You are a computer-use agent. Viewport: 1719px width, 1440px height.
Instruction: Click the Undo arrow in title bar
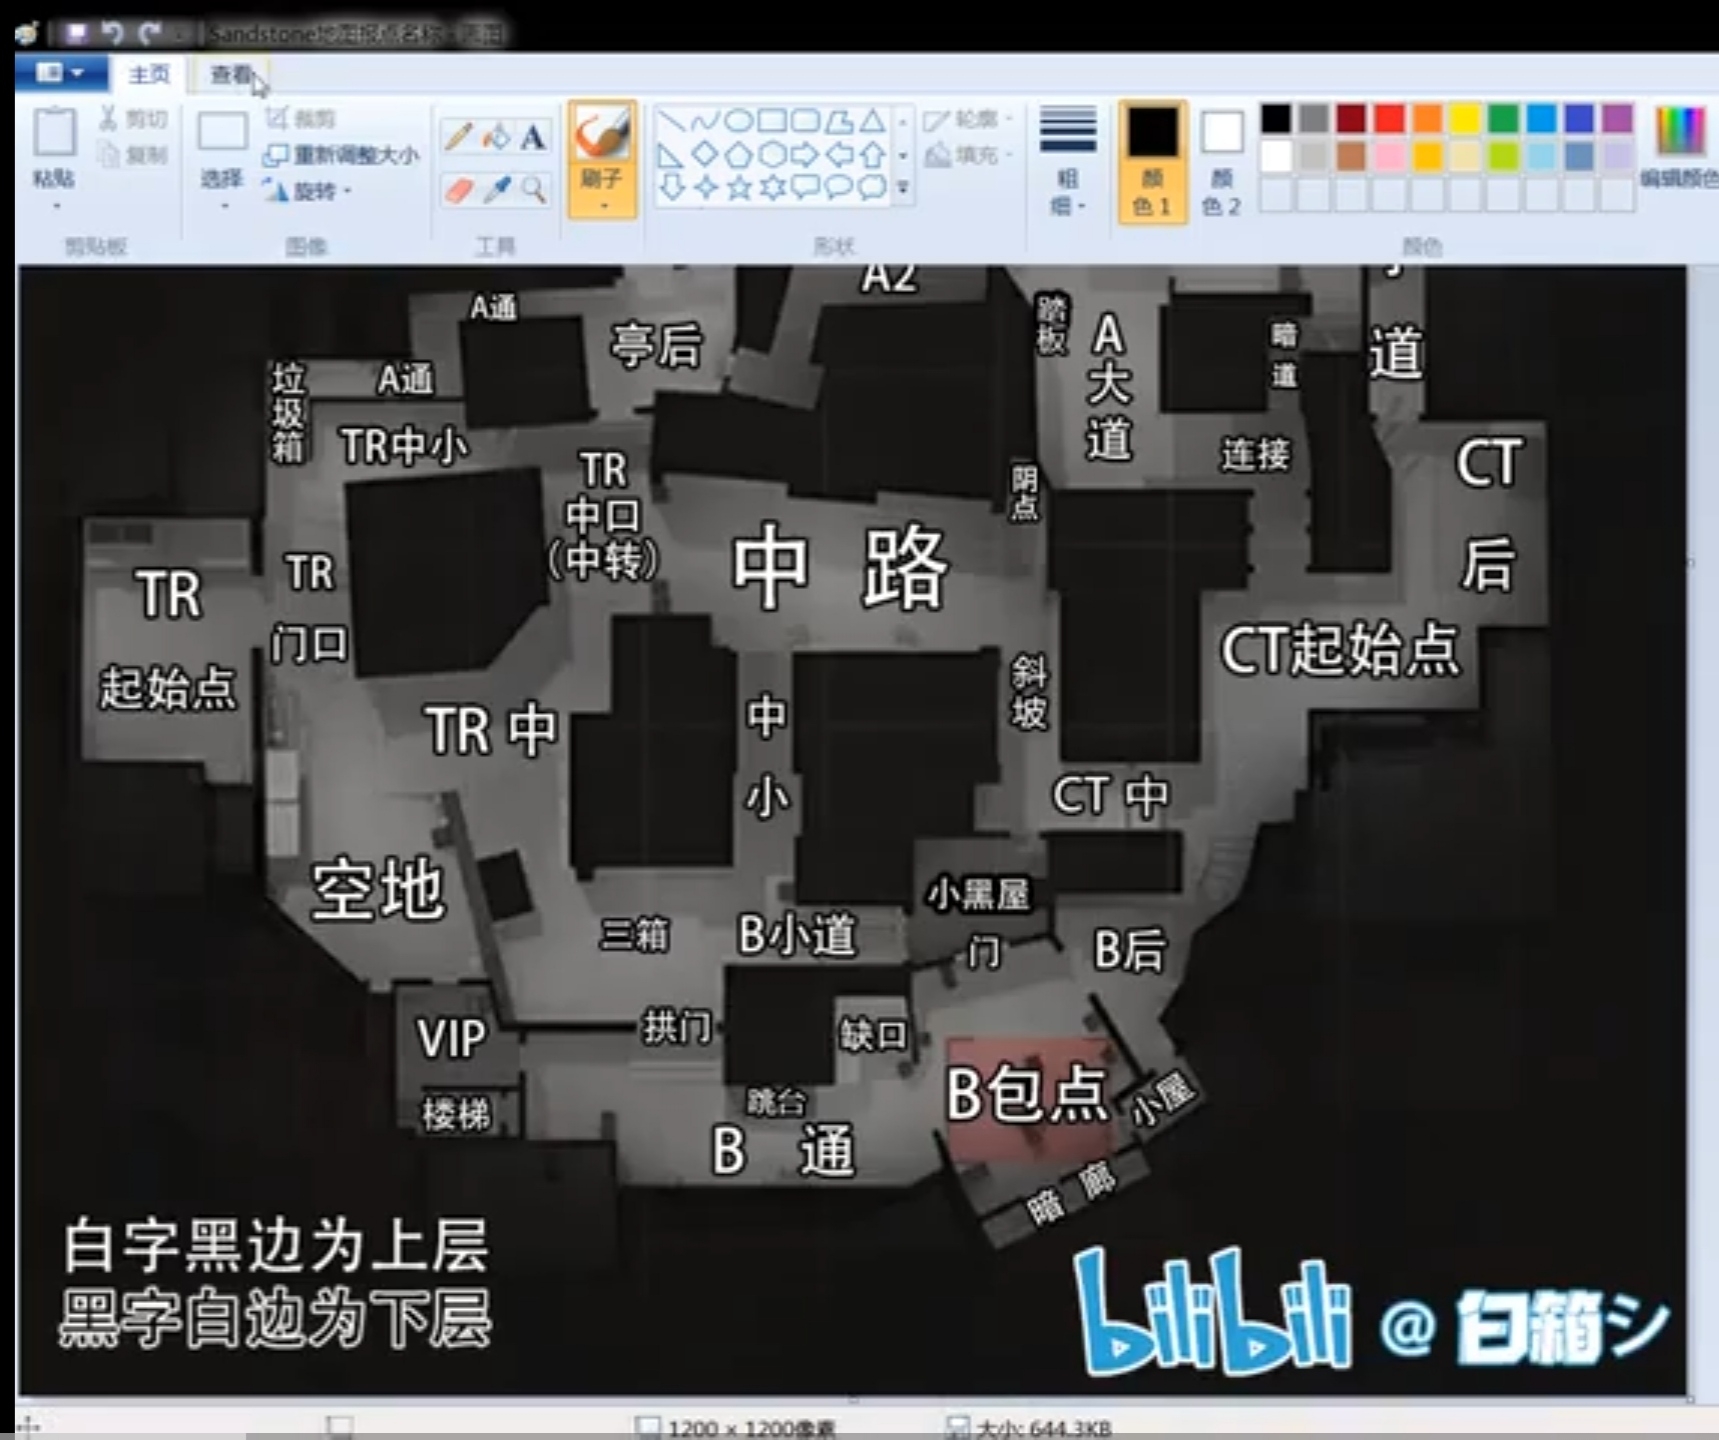click(x=112, y=33)
